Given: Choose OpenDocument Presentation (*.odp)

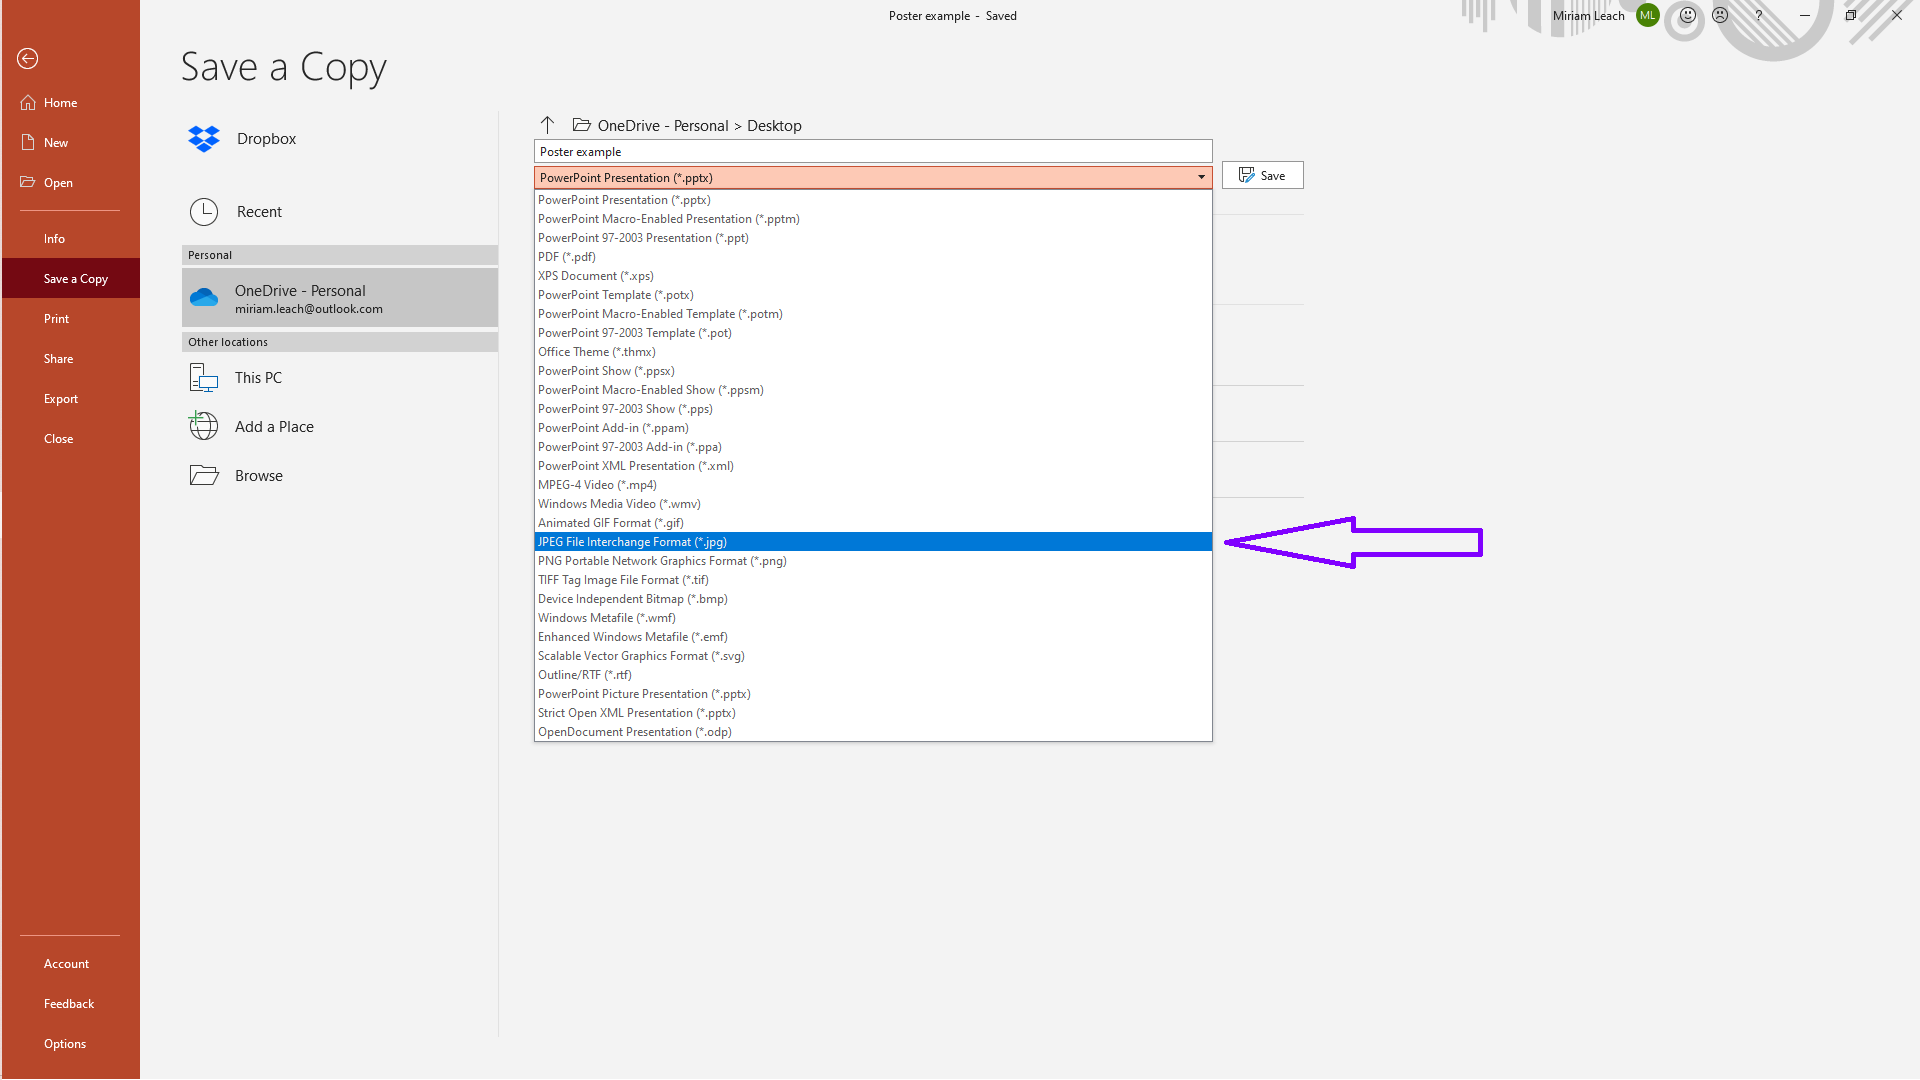Looking at the screenshot, I should 873,732.
